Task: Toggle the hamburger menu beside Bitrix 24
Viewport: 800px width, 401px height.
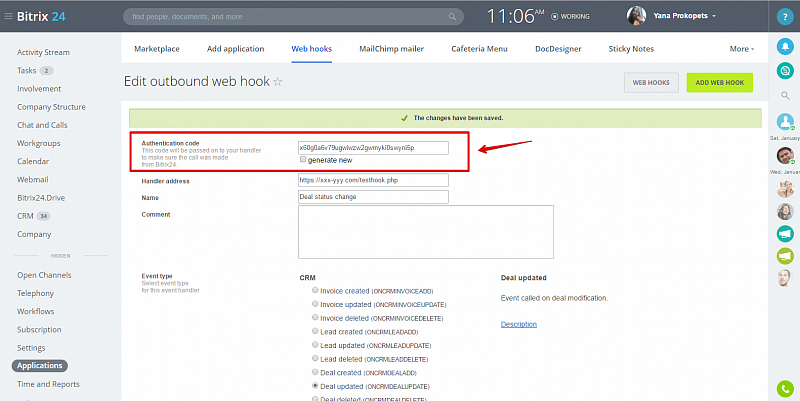Action: (x=8, y=16)
